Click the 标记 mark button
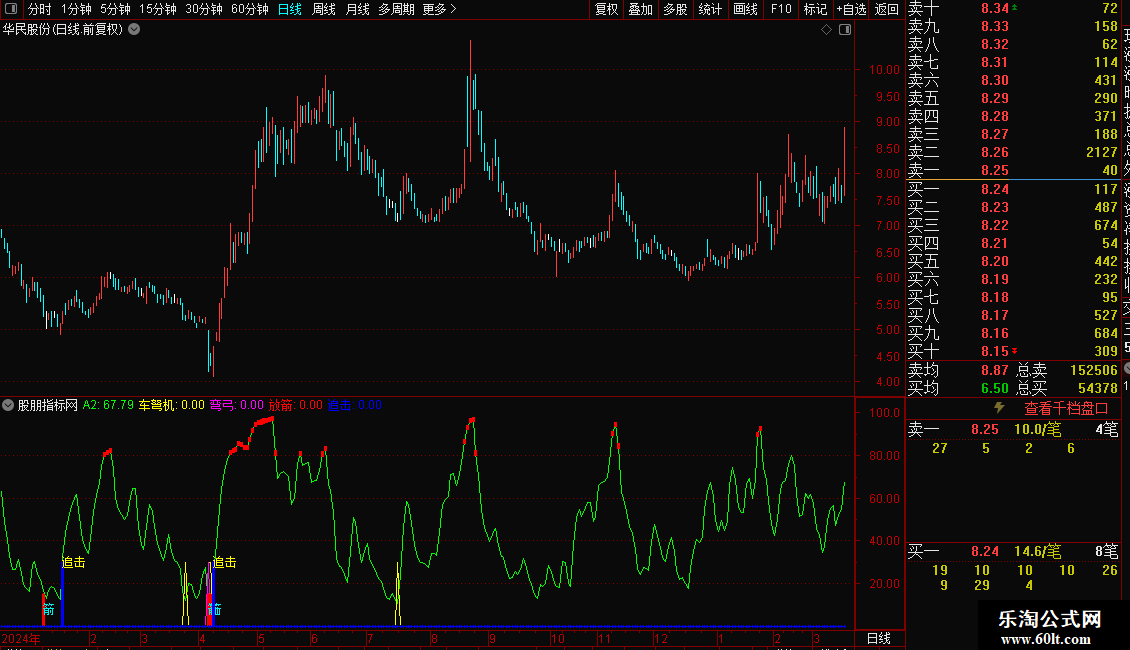The image size is (1130, 650). (x=815, y=9)
